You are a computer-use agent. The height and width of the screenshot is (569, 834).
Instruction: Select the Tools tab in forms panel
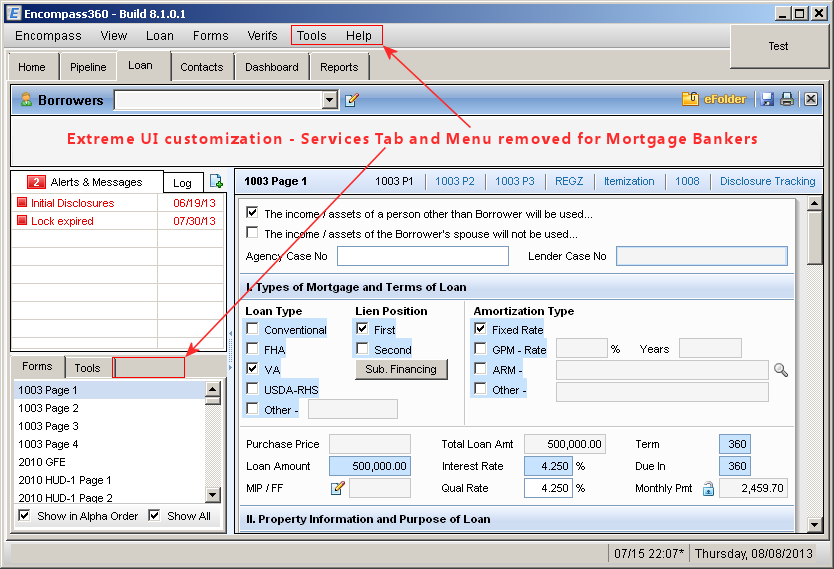(x=88, y=367)
